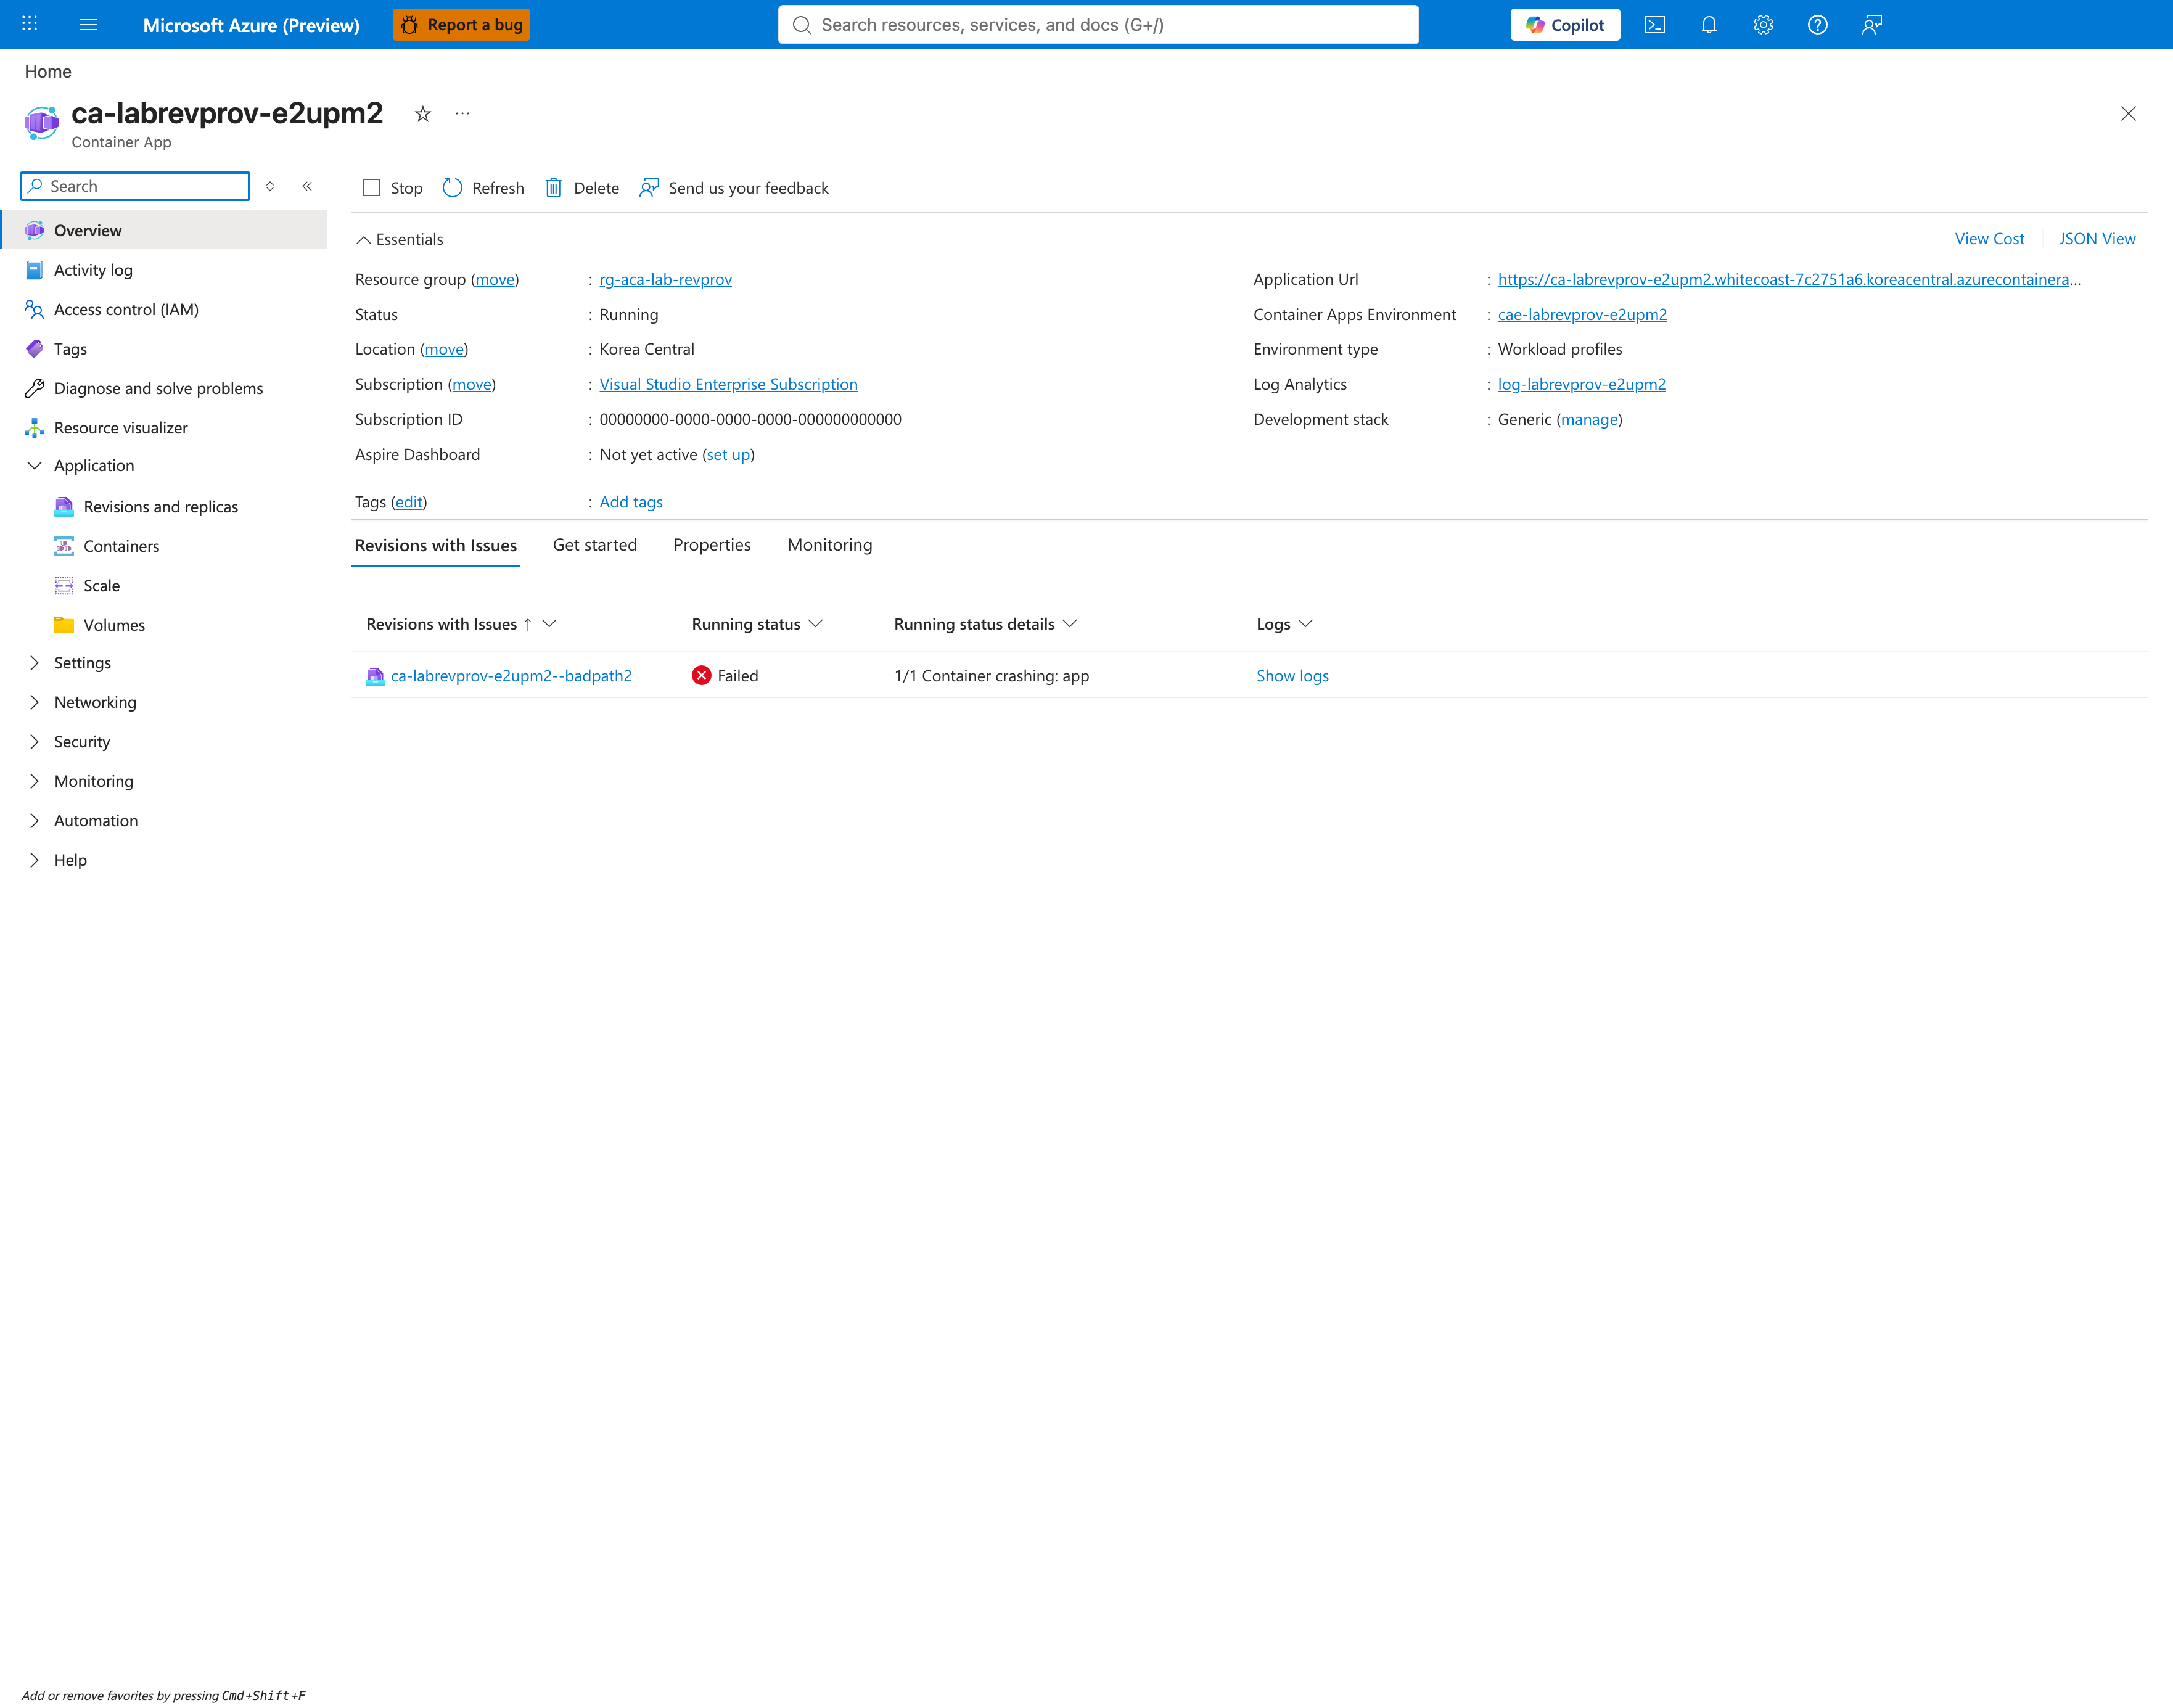
Task: Open resource group rg-aca-lab-revprov
Action: (665, 279)
